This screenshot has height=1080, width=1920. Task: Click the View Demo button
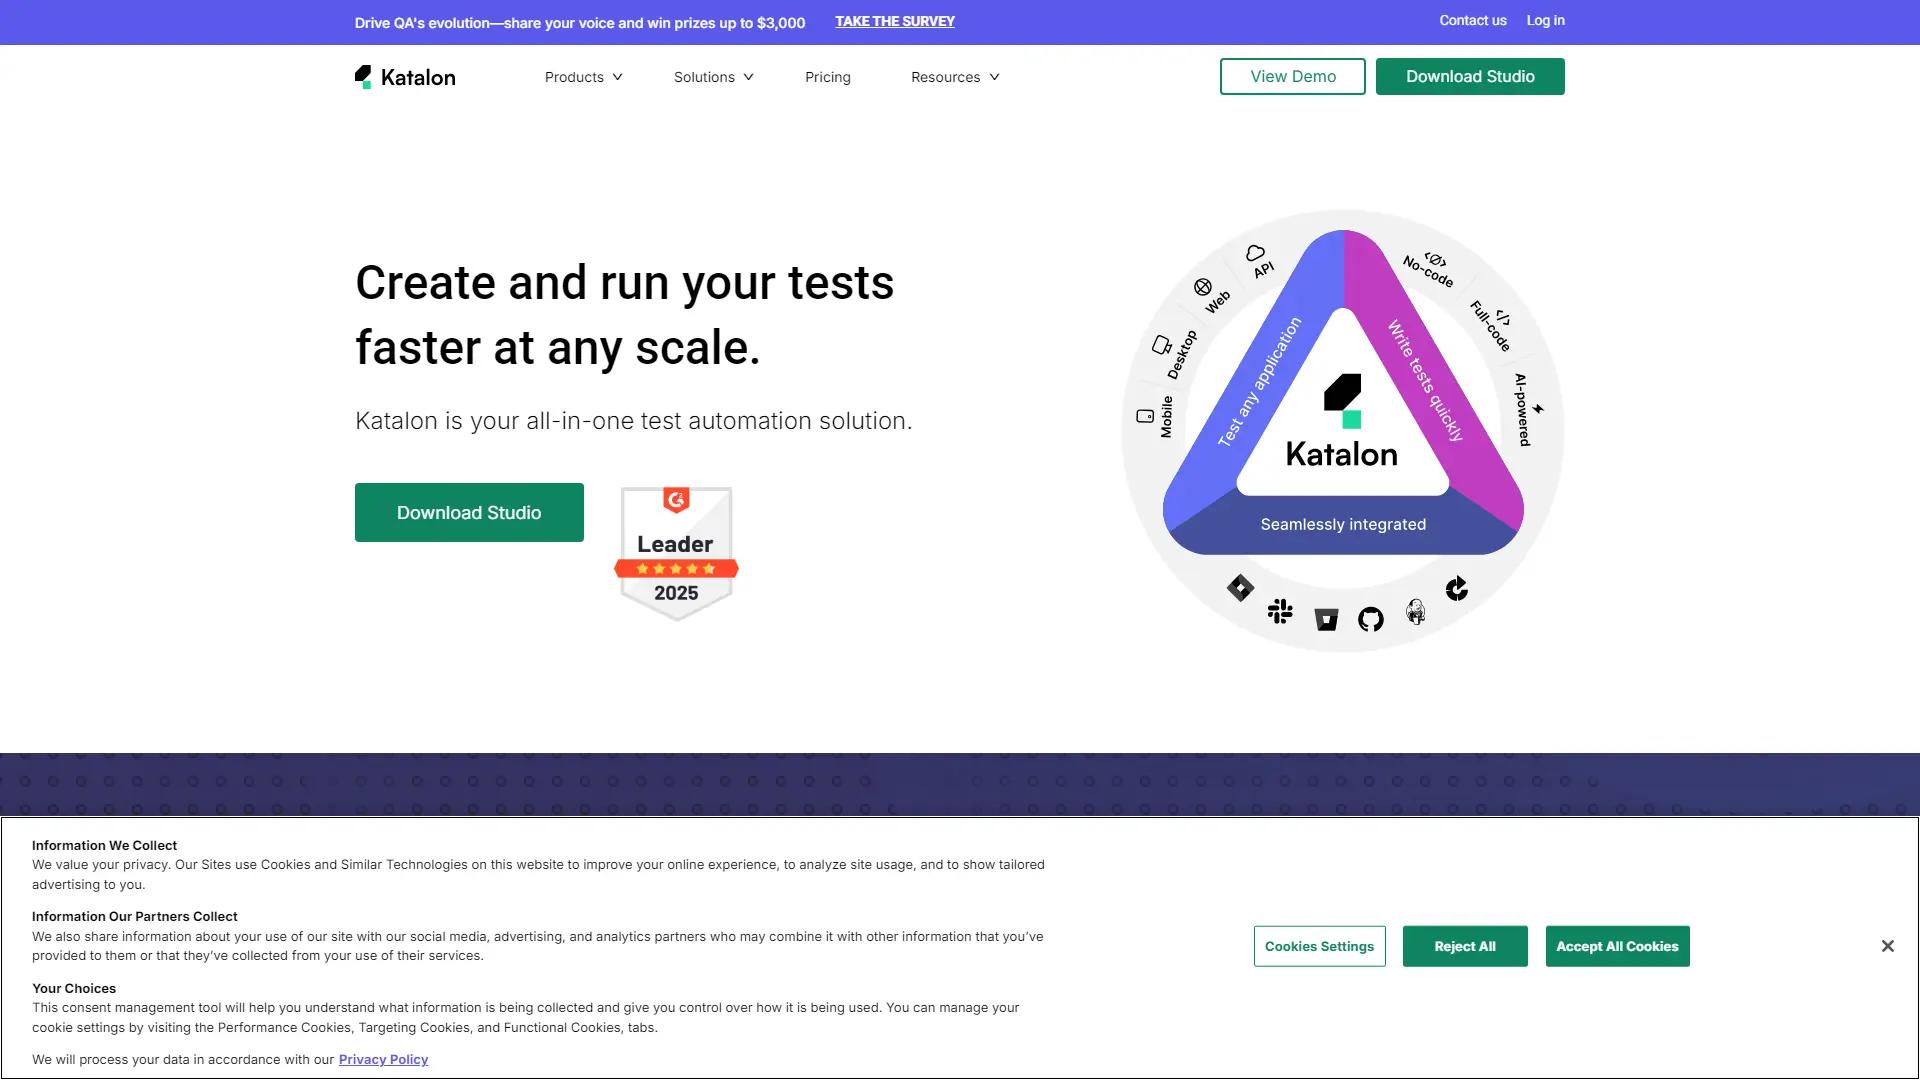[1292, 77]
